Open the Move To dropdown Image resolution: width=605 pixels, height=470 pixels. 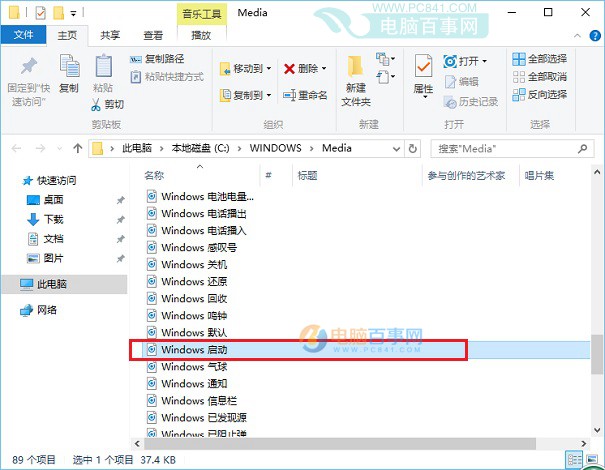point(245,69)
